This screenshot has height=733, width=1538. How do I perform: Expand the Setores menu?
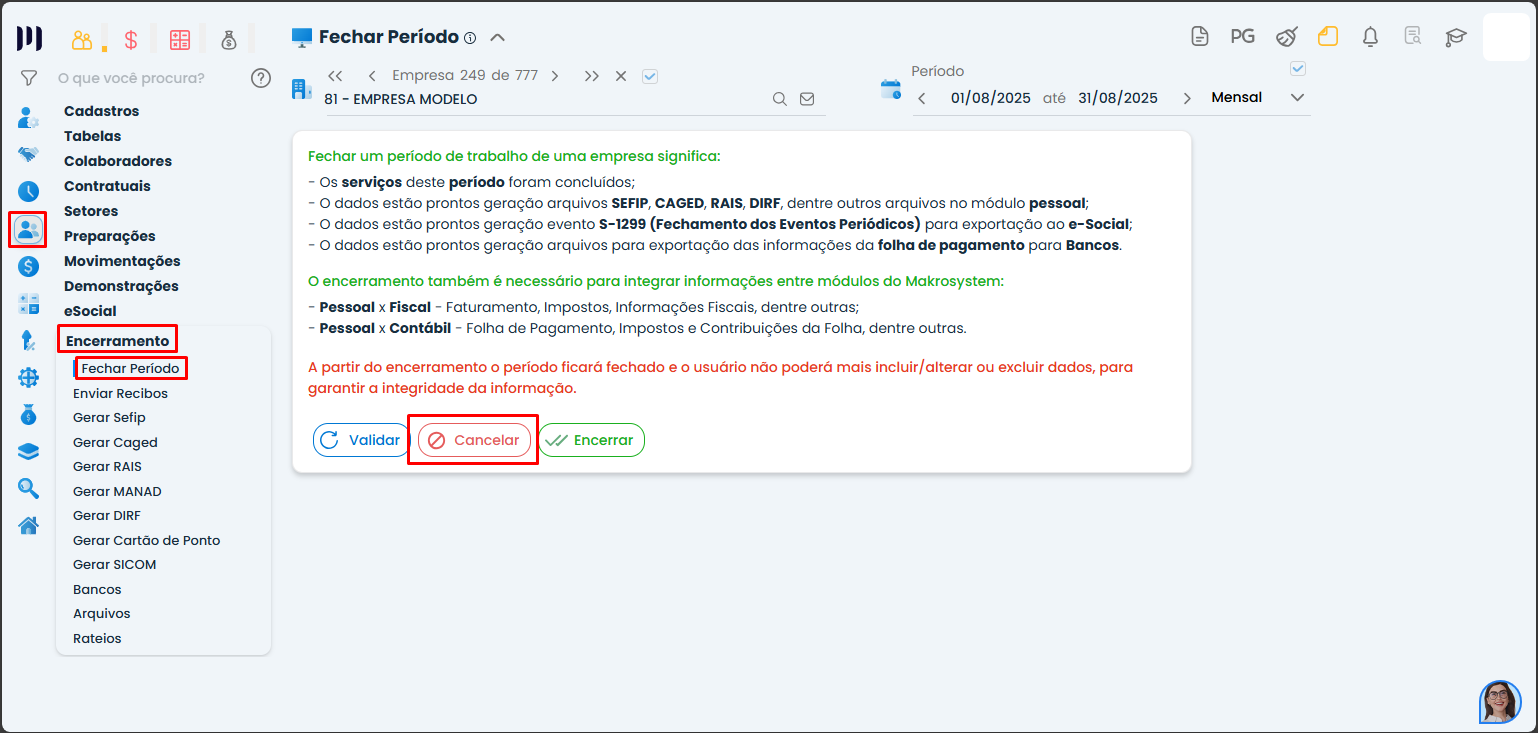pos(91,211)
